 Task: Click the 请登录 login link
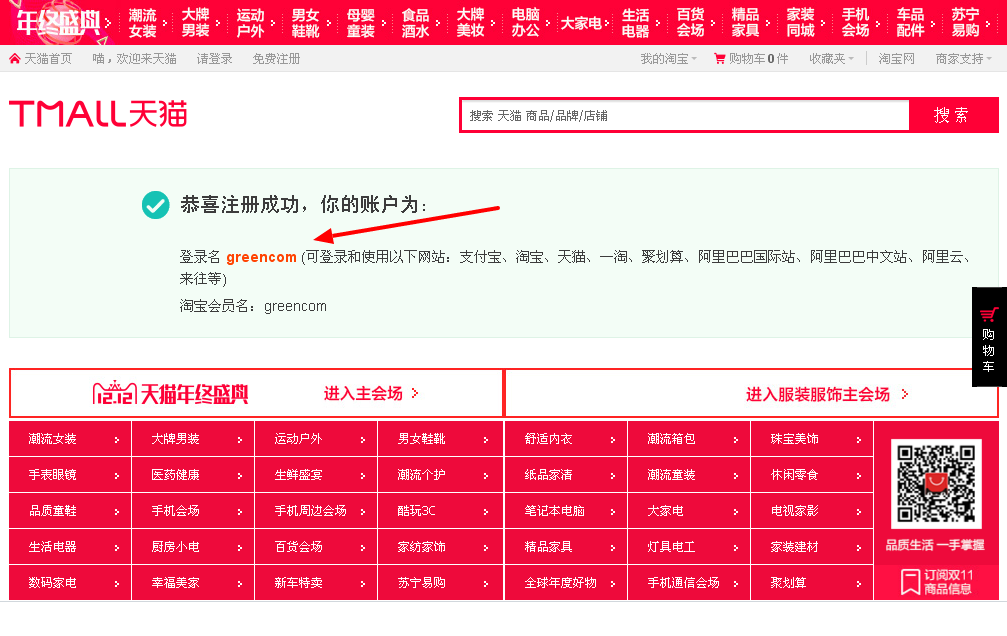(215, 59)
